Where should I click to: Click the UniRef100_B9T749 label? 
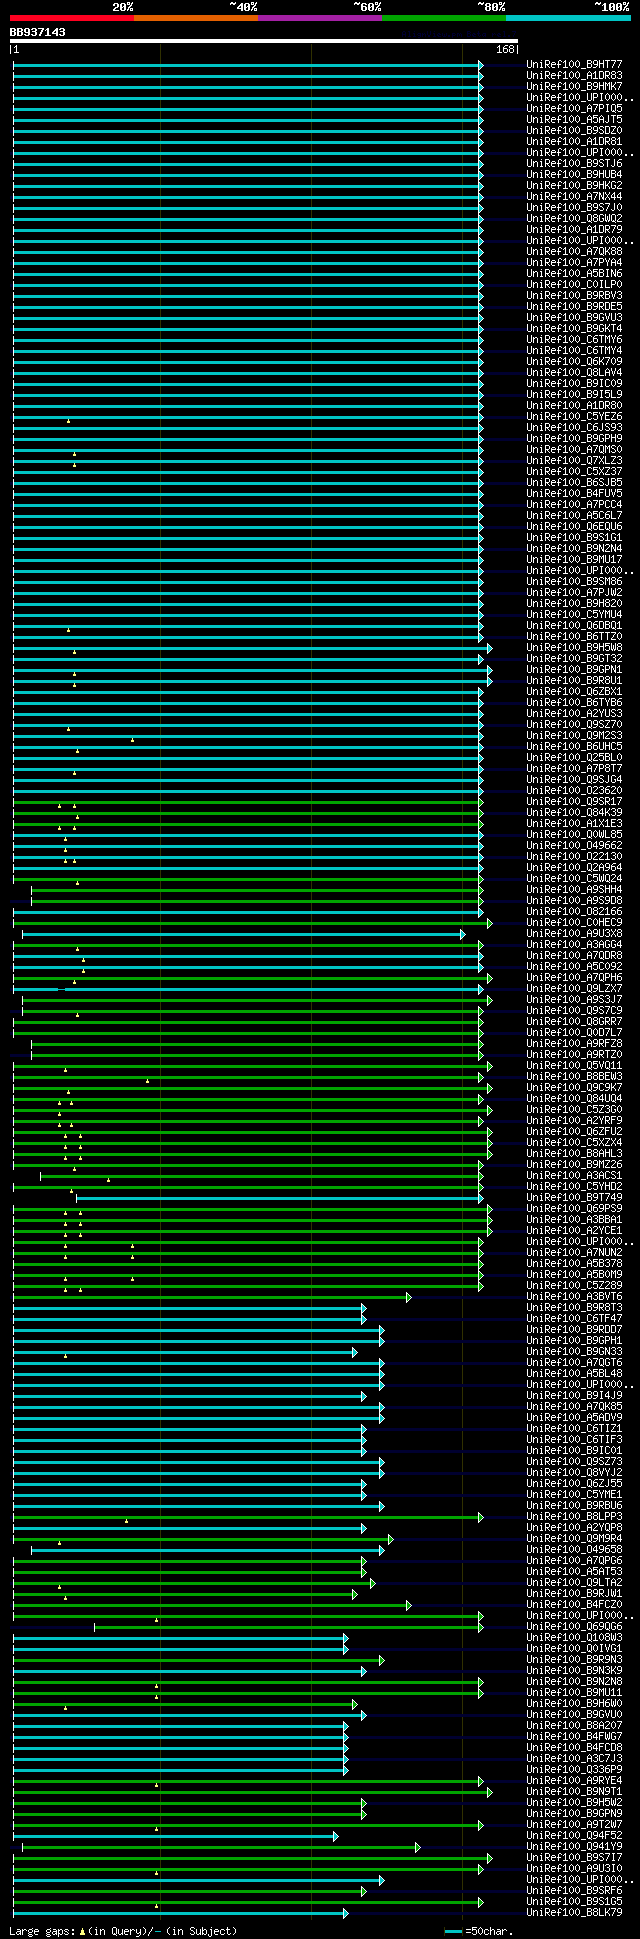click(575, 1198)
